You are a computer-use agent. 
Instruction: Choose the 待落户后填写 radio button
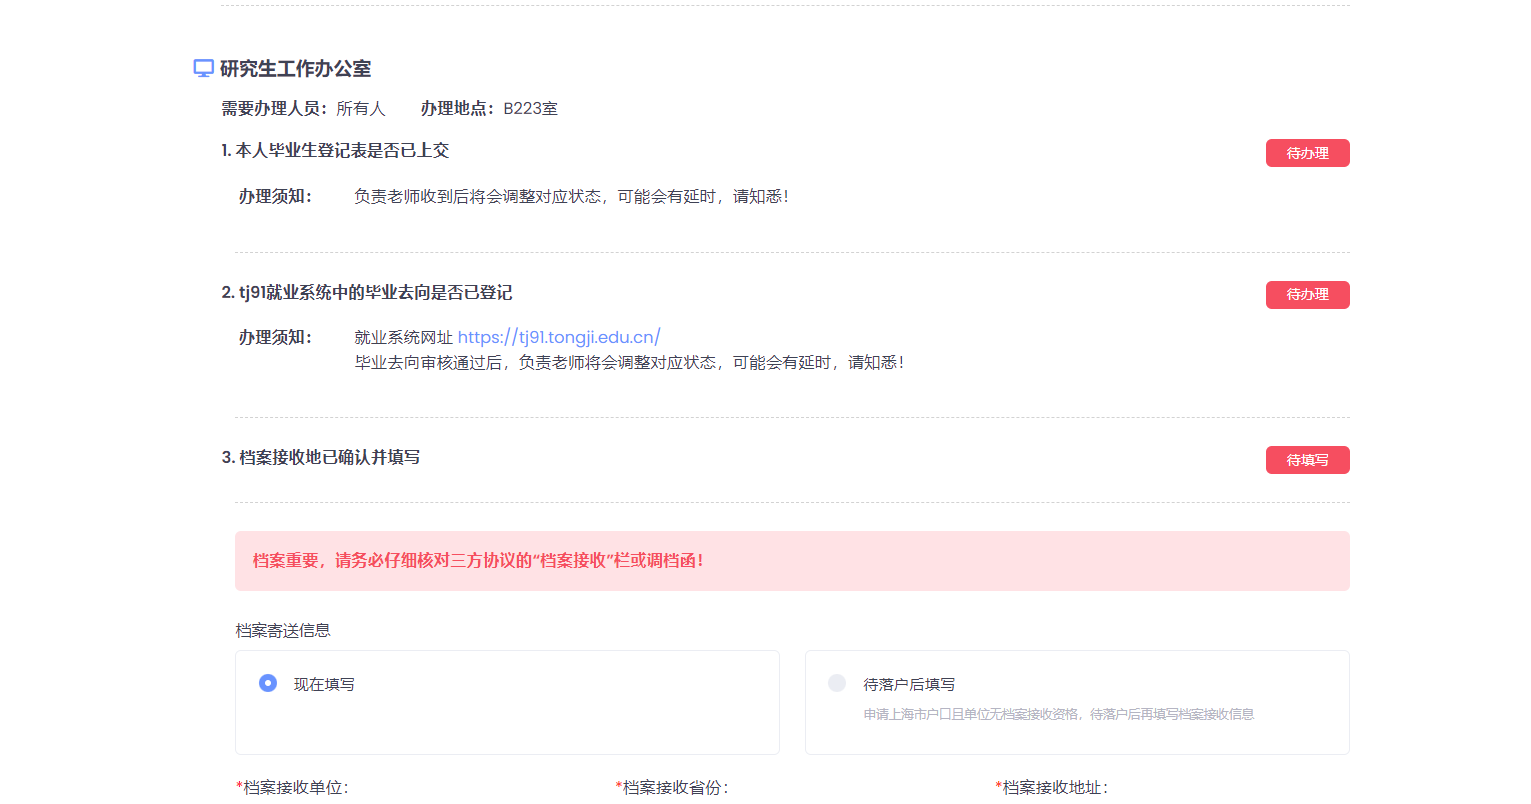point(837,683)
